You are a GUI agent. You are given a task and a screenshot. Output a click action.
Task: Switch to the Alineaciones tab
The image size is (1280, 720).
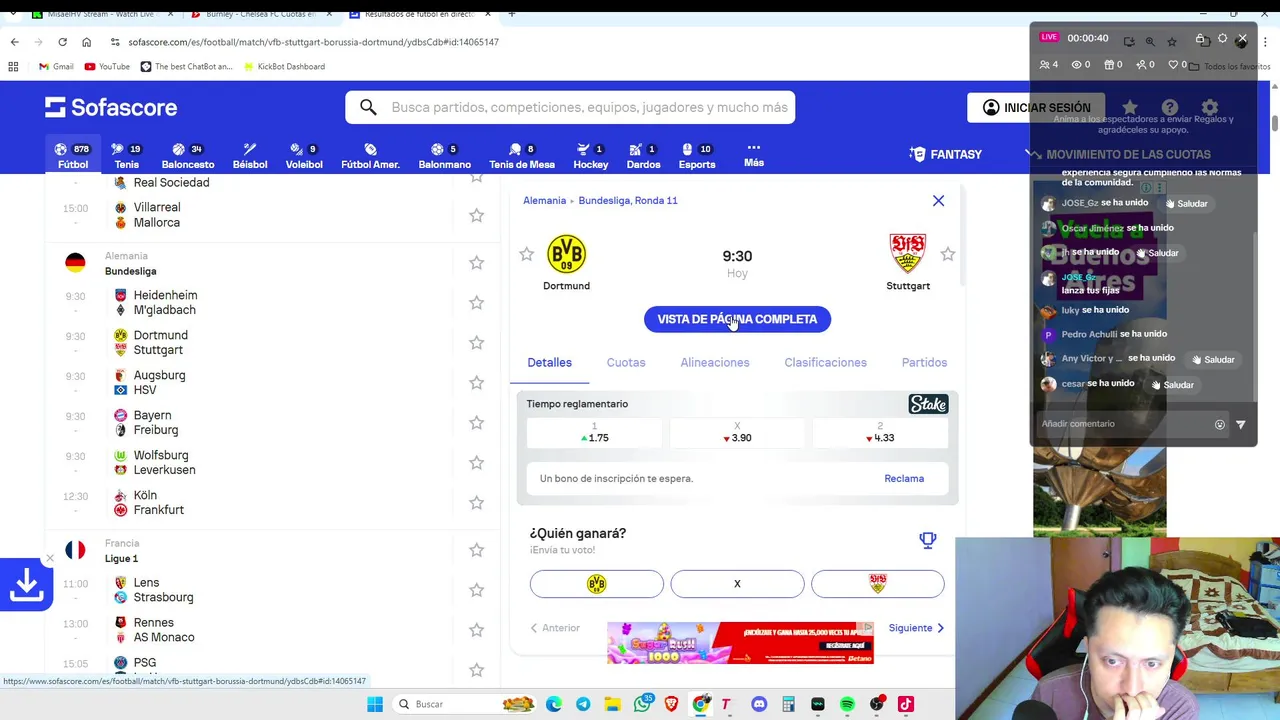(x=714, y=362)
